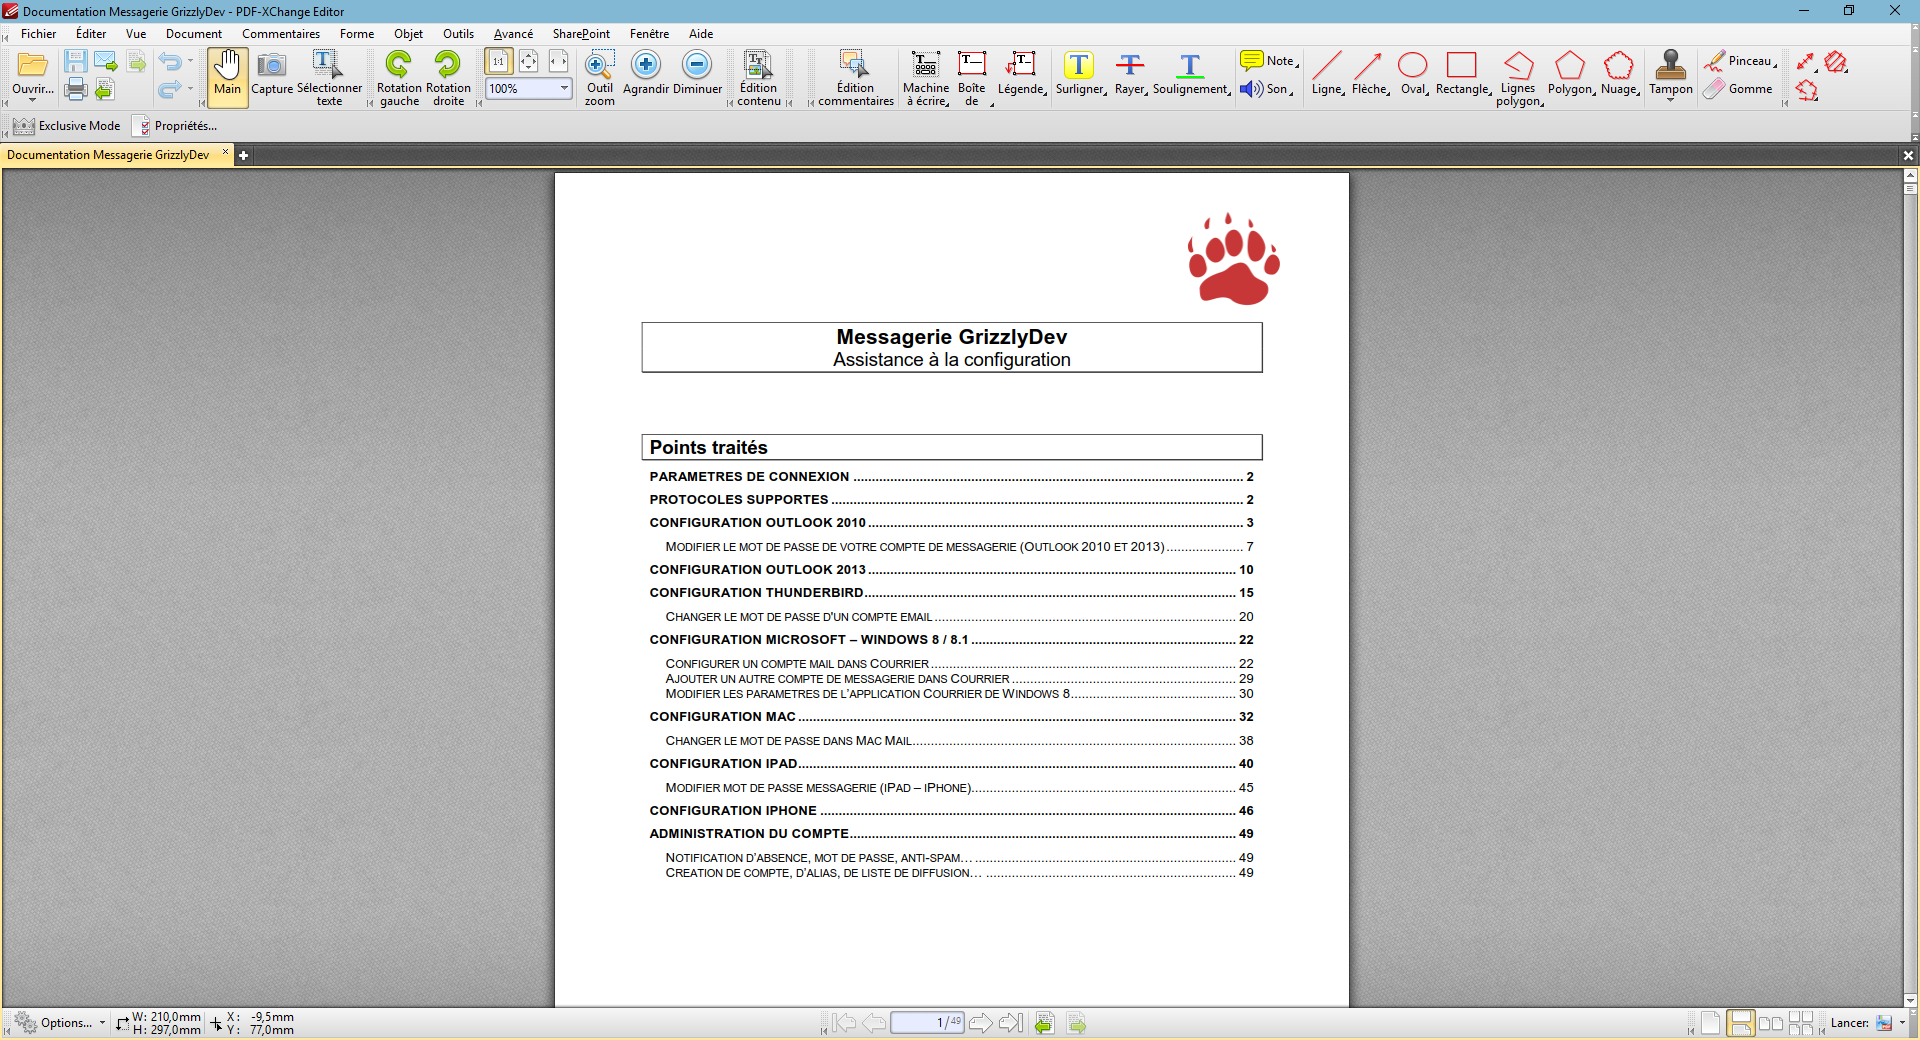Fit the page width to the window

point(558,62)
